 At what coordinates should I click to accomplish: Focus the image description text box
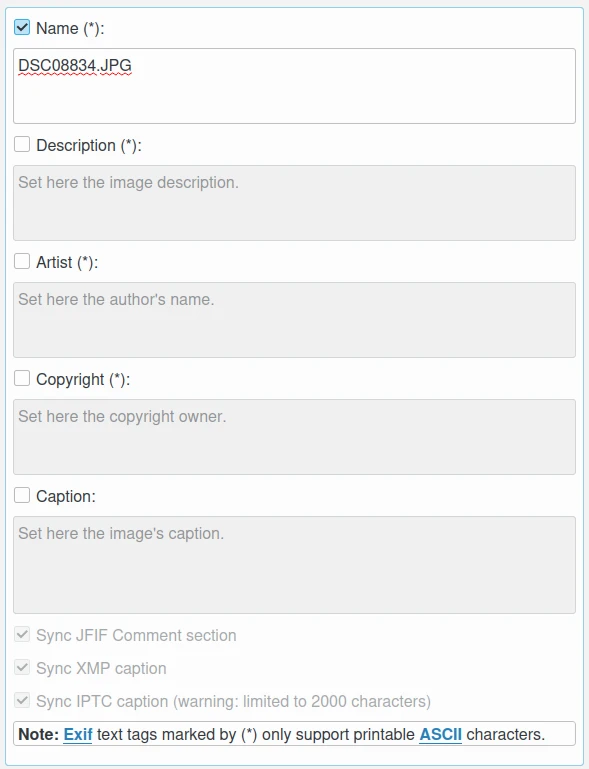click(294, 203)
